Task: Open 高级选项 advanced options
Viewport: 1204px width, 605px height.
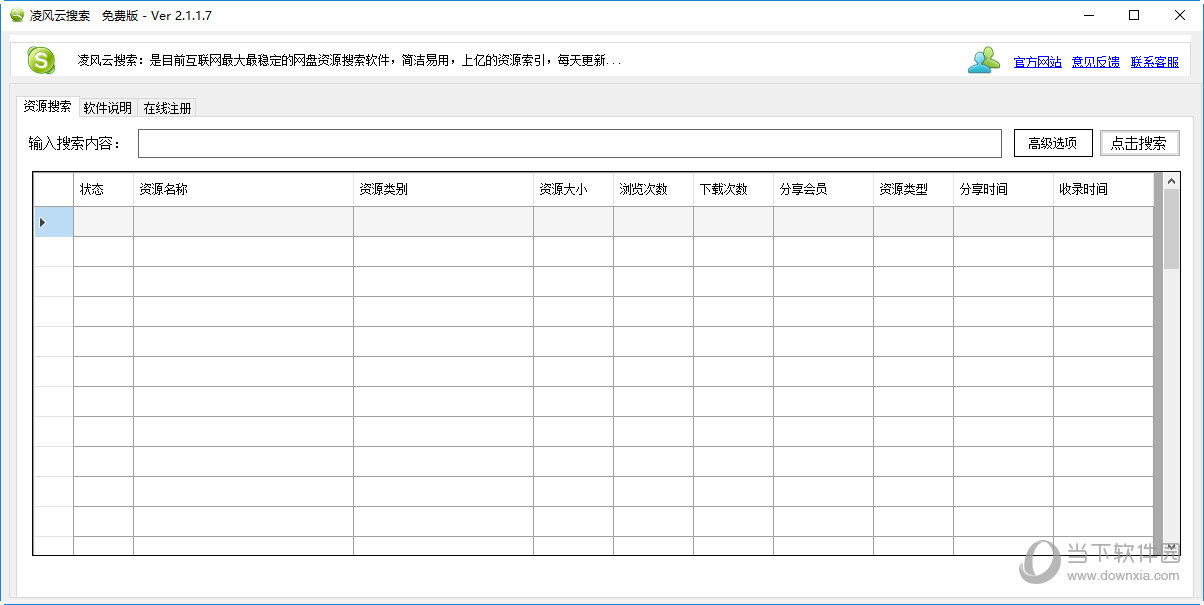Action: (1052, 143)
